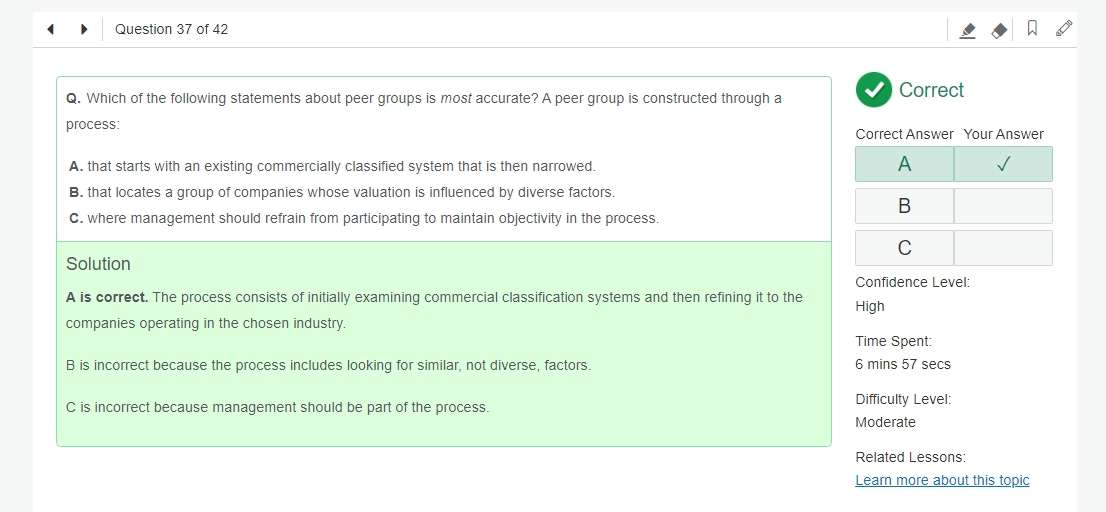This screenshot has width=1106, height=512.
Task: Go to the next question arrow
Action: pos(84,29)
